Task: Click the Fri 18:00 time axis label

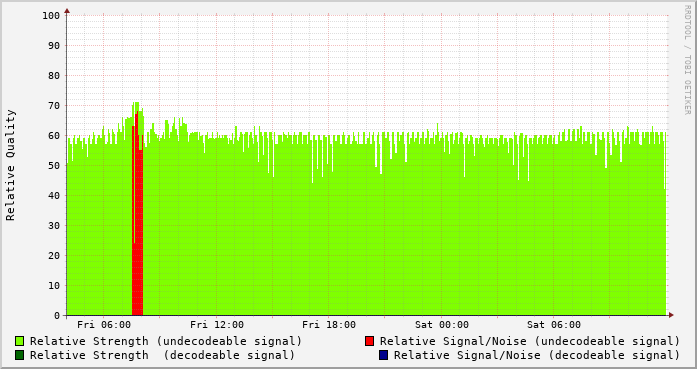Action: (x=329, y=325)
